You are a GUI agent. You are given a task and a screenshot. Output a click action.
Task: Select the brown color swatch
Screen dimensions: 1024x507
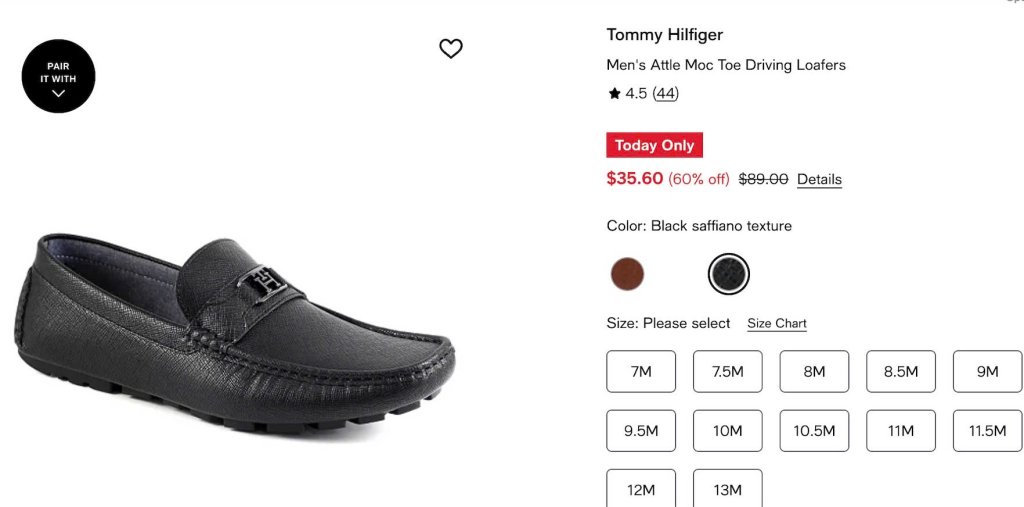[x=627, y=274]
